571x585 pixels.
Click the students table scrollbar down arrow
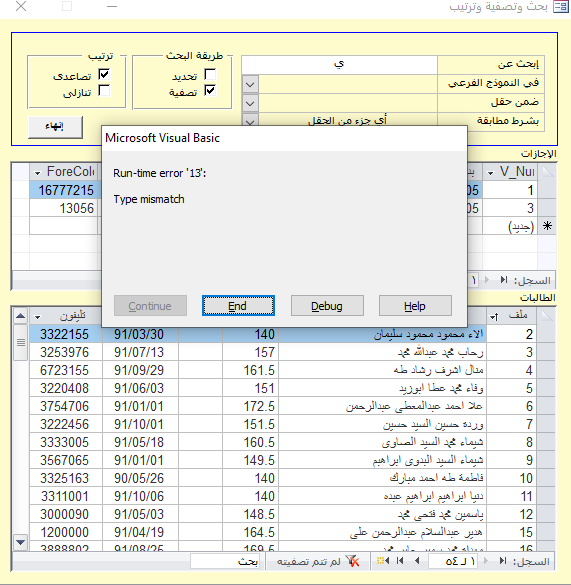click(x=21, y=542)
